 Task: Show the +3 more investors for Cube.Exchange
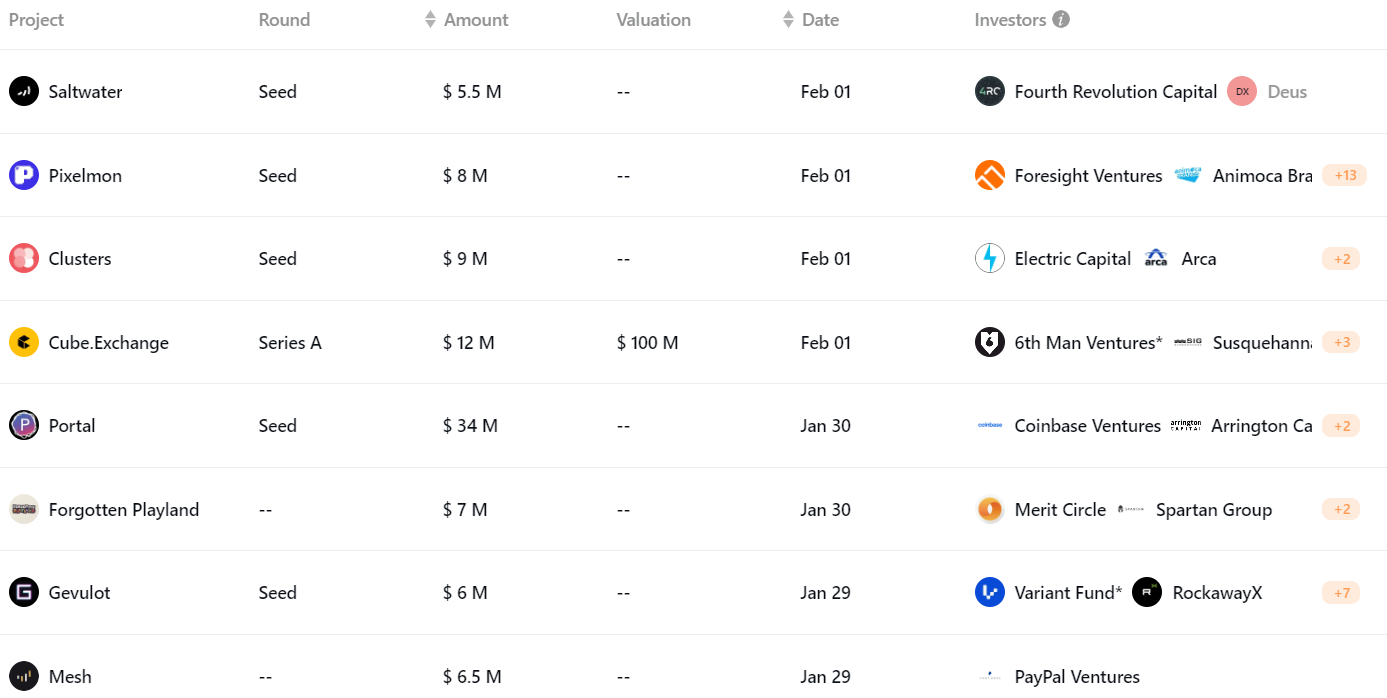point(1341,342)
